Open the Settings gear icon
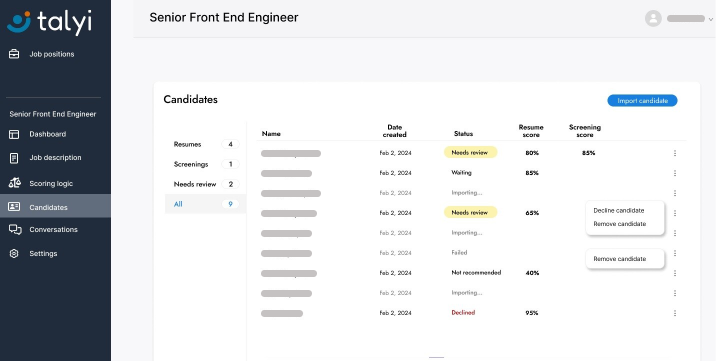The width and height of the screenshot is (716, 361). coord(14,253)
